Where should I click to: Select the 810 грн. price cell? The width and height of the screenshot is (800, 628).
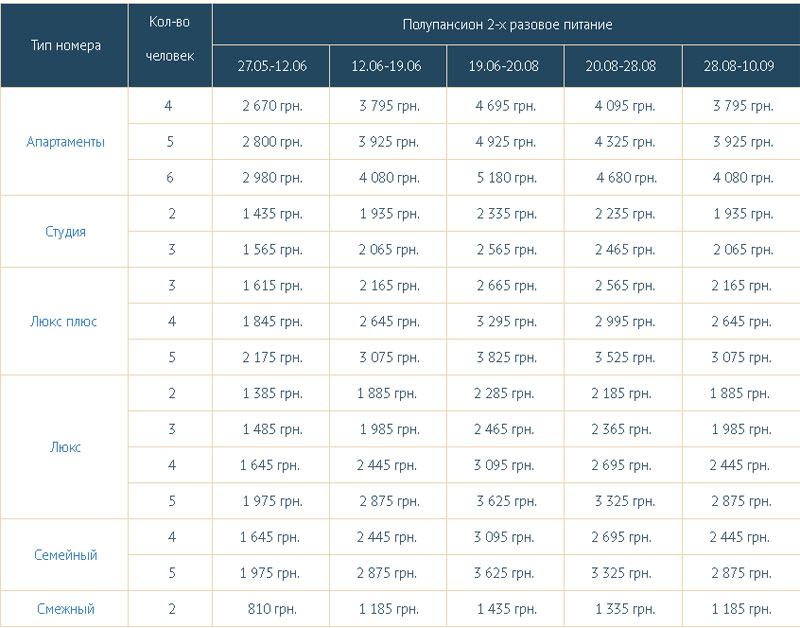[272, 608]
